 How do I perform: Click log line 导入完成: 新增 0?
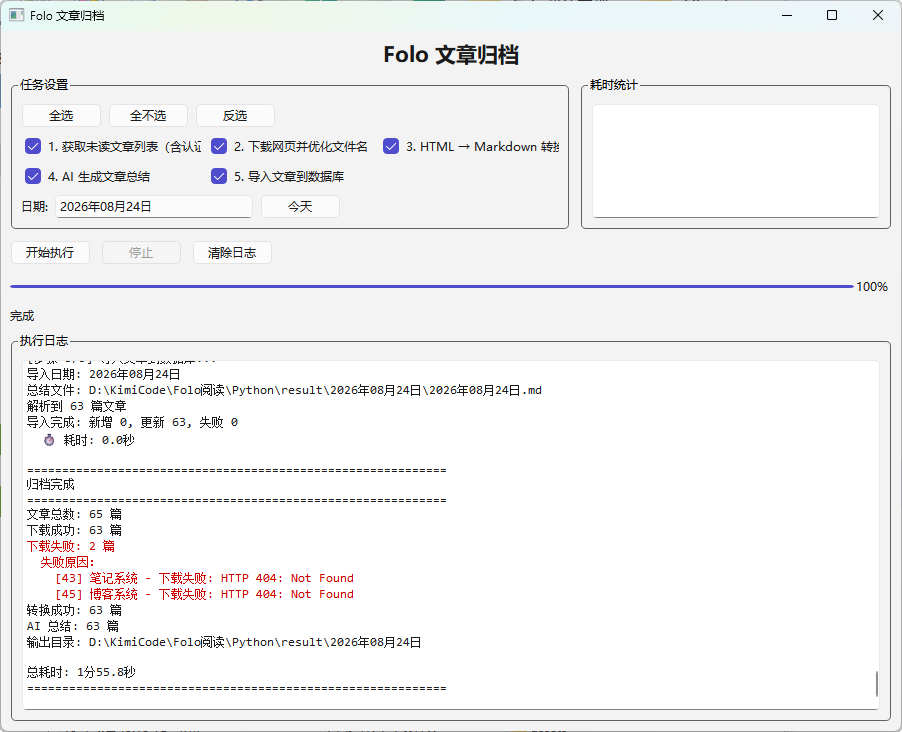pos(132,422)
